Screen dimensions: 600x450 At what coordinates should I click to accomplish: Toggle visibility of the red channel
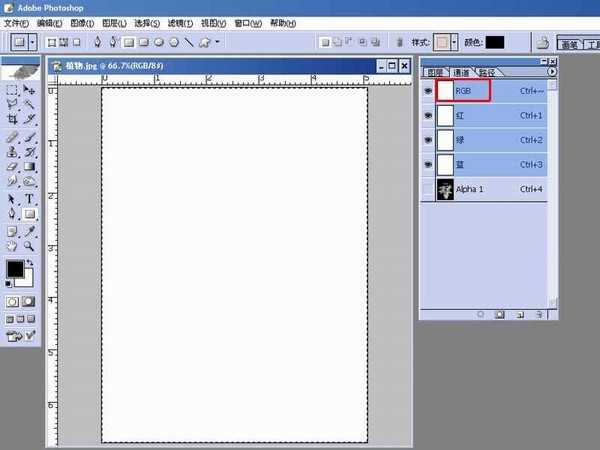[x=428, y=115]
